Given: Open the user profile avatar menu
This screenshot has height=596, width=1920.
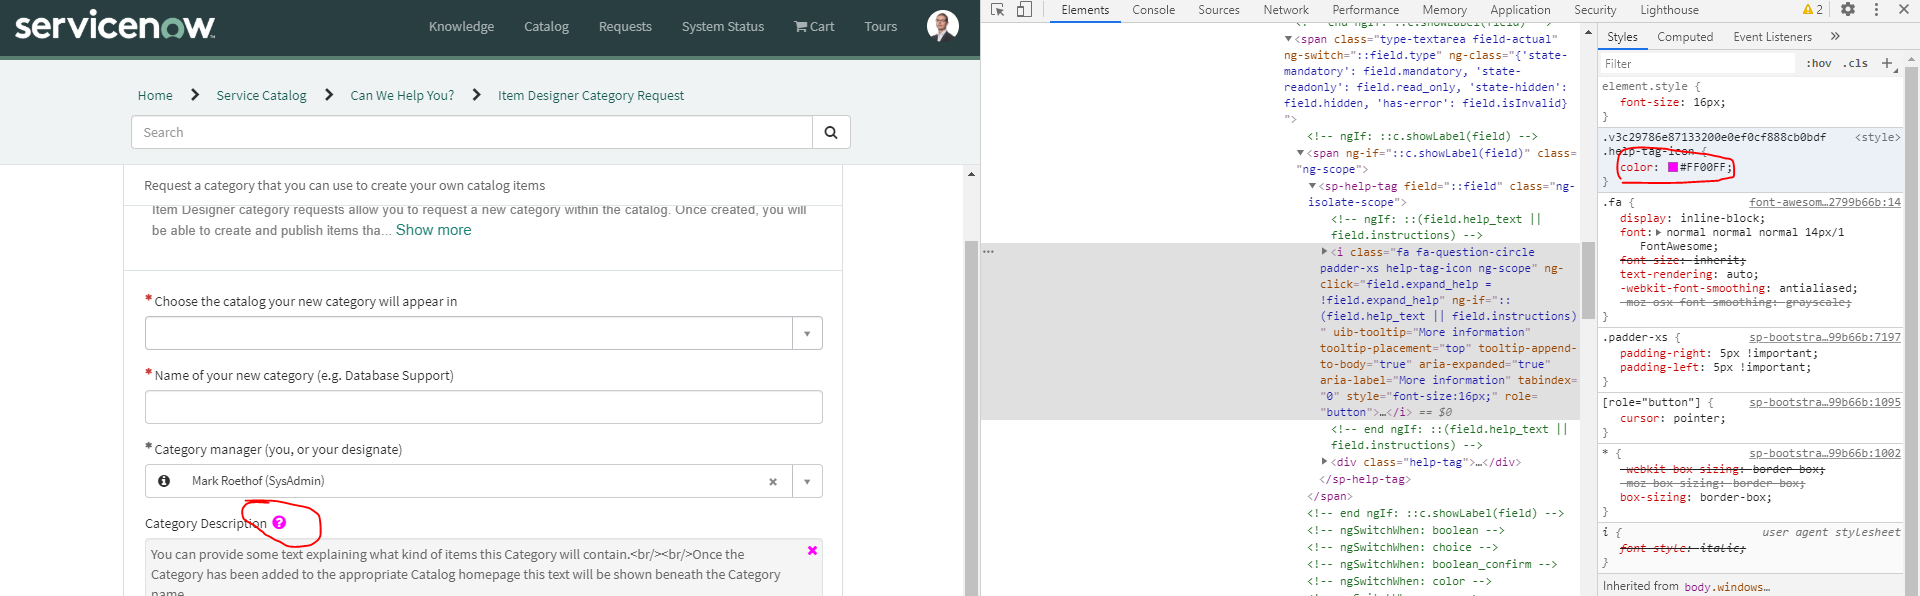Looking at the screenshot, I should (x=942, y=26).
